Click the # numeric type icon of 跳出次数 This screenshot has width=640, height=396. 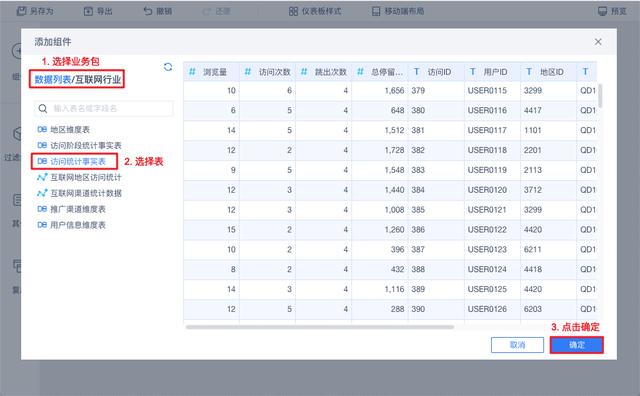[304, 72]
